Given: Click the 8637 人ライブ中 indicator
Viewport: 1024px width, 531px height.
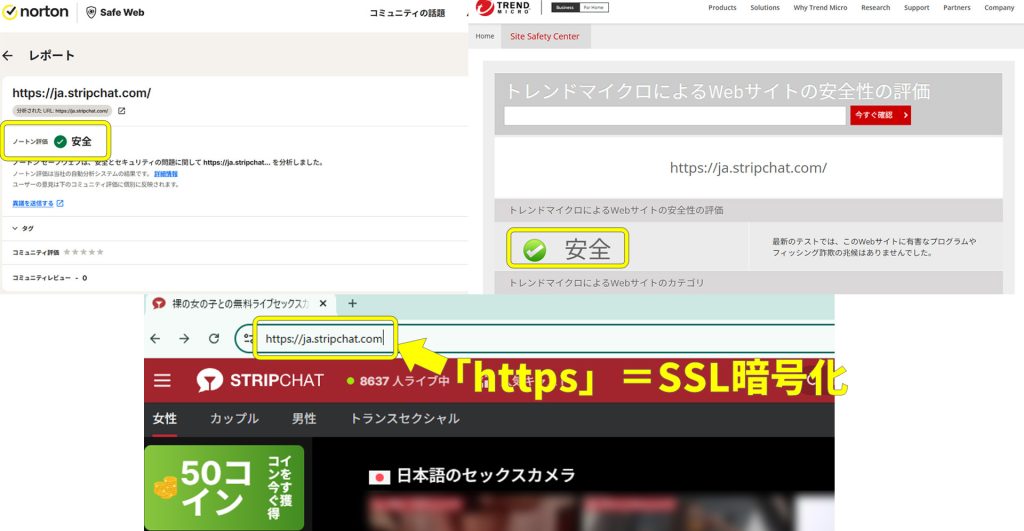Looking at the screenshot, I should (398, 381).
